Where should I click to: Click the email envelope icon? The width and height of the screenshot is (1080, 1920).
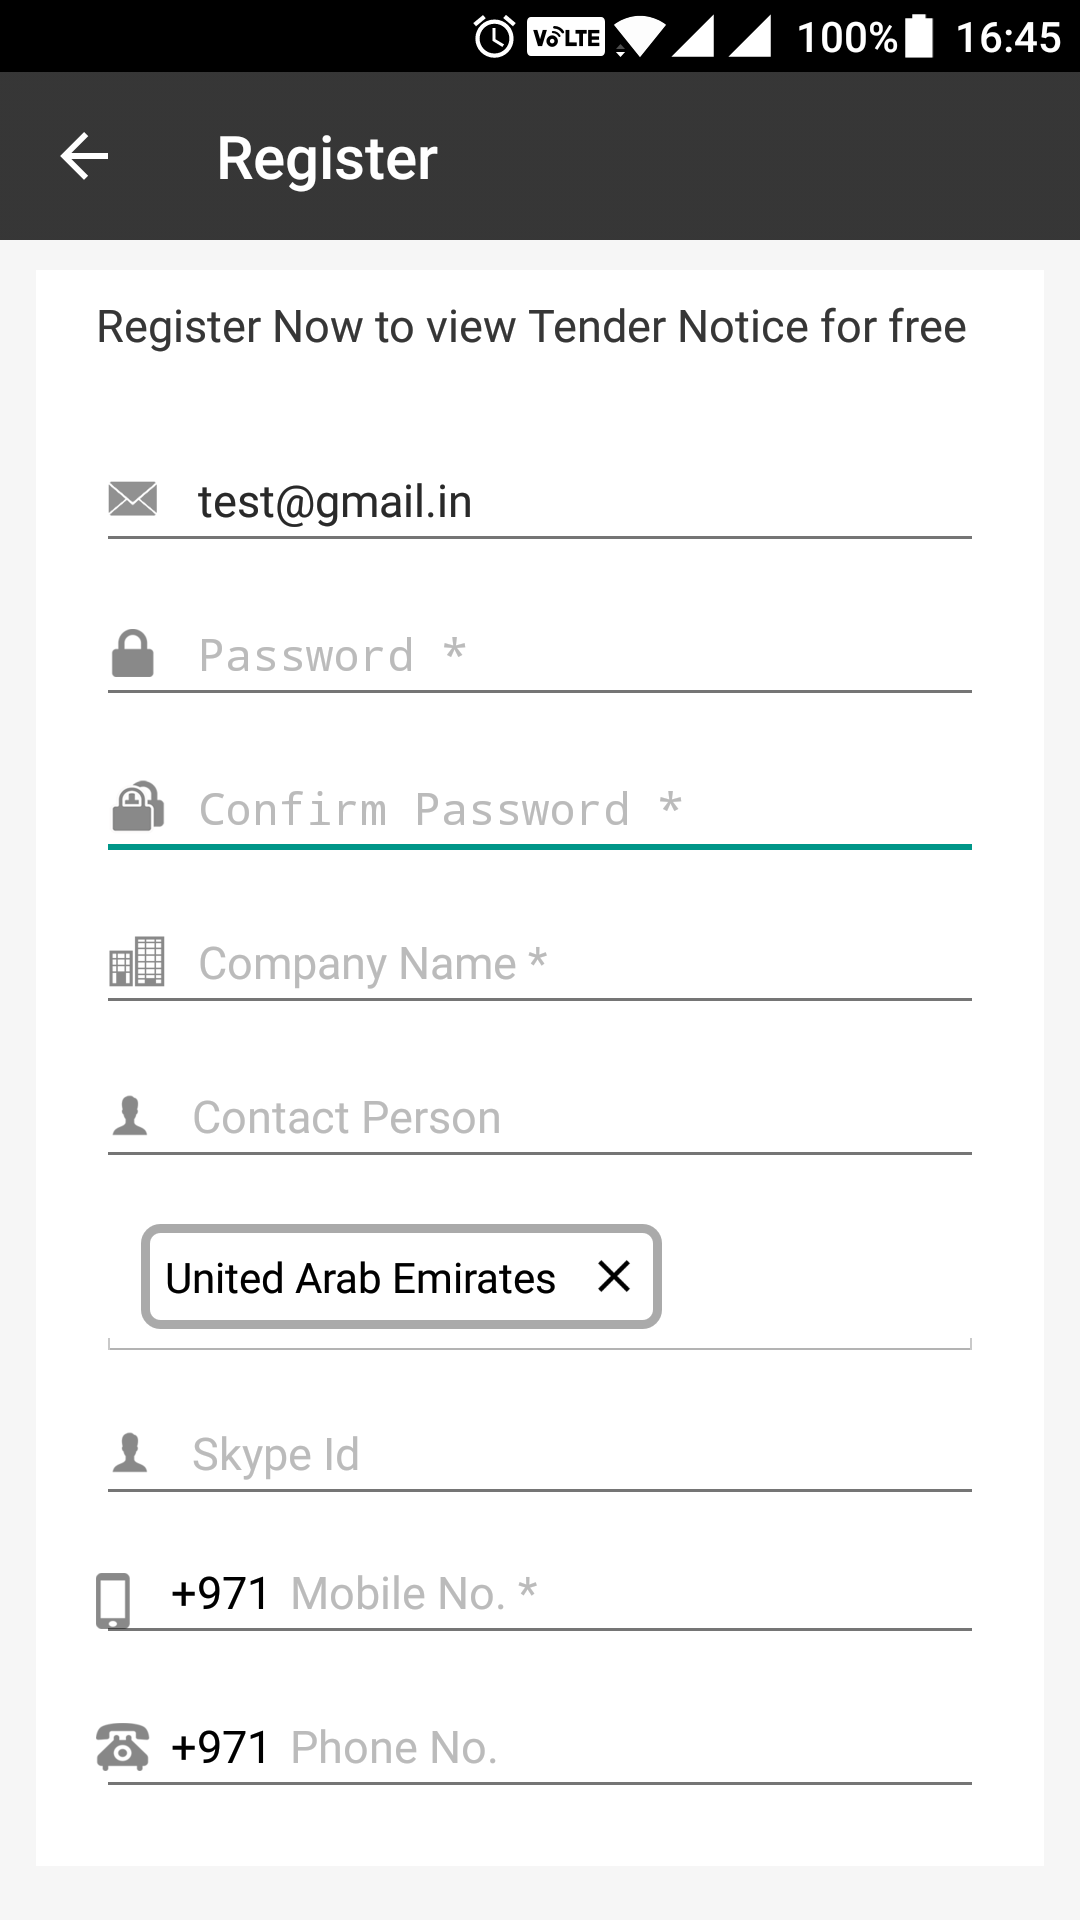pyautogui.click(x=133, y=499)
